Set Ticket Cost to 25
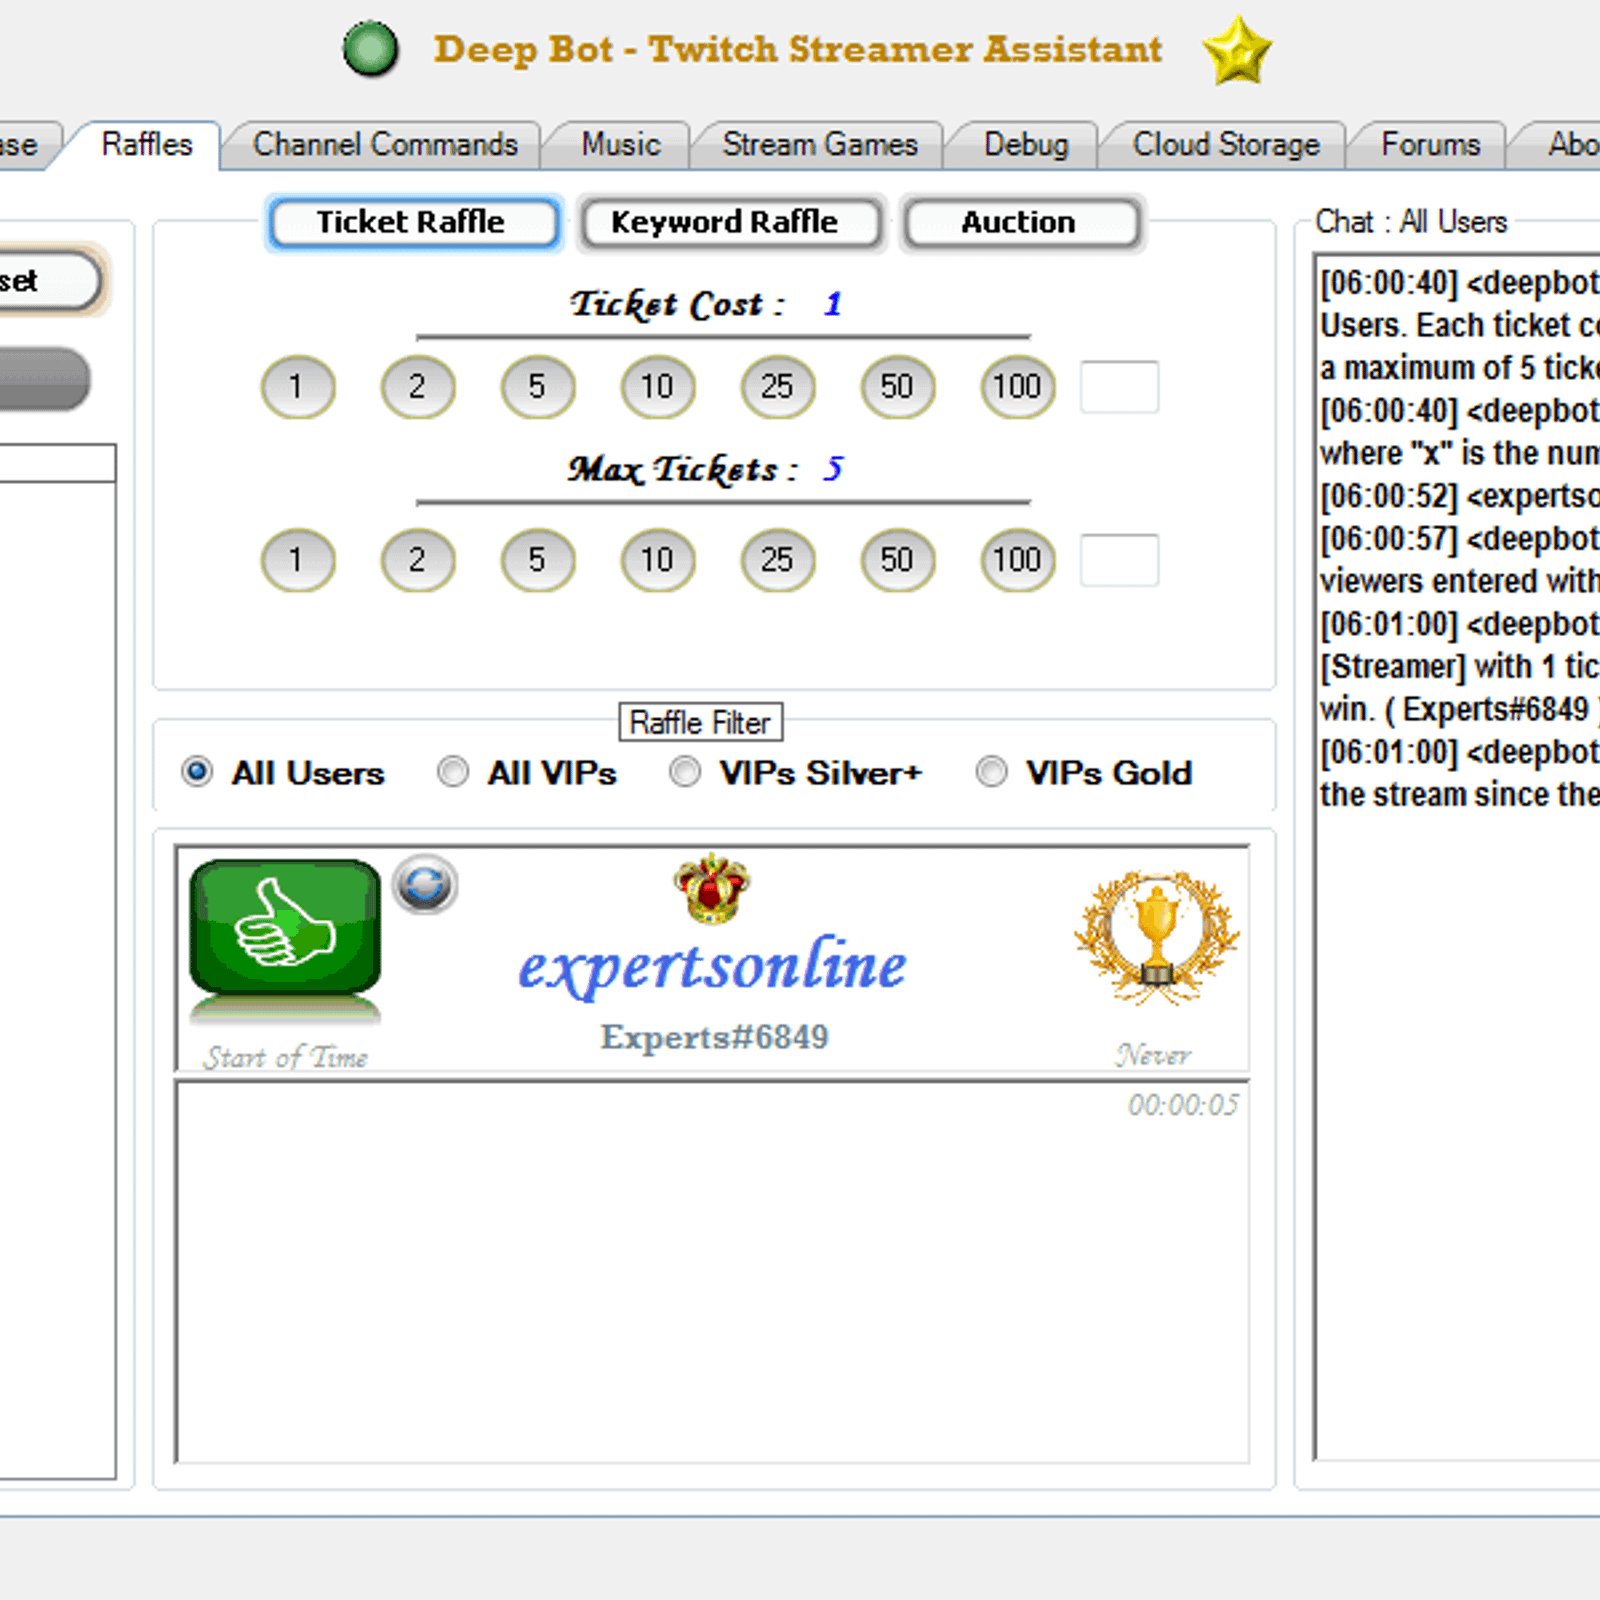 click(x=777, y=387)
